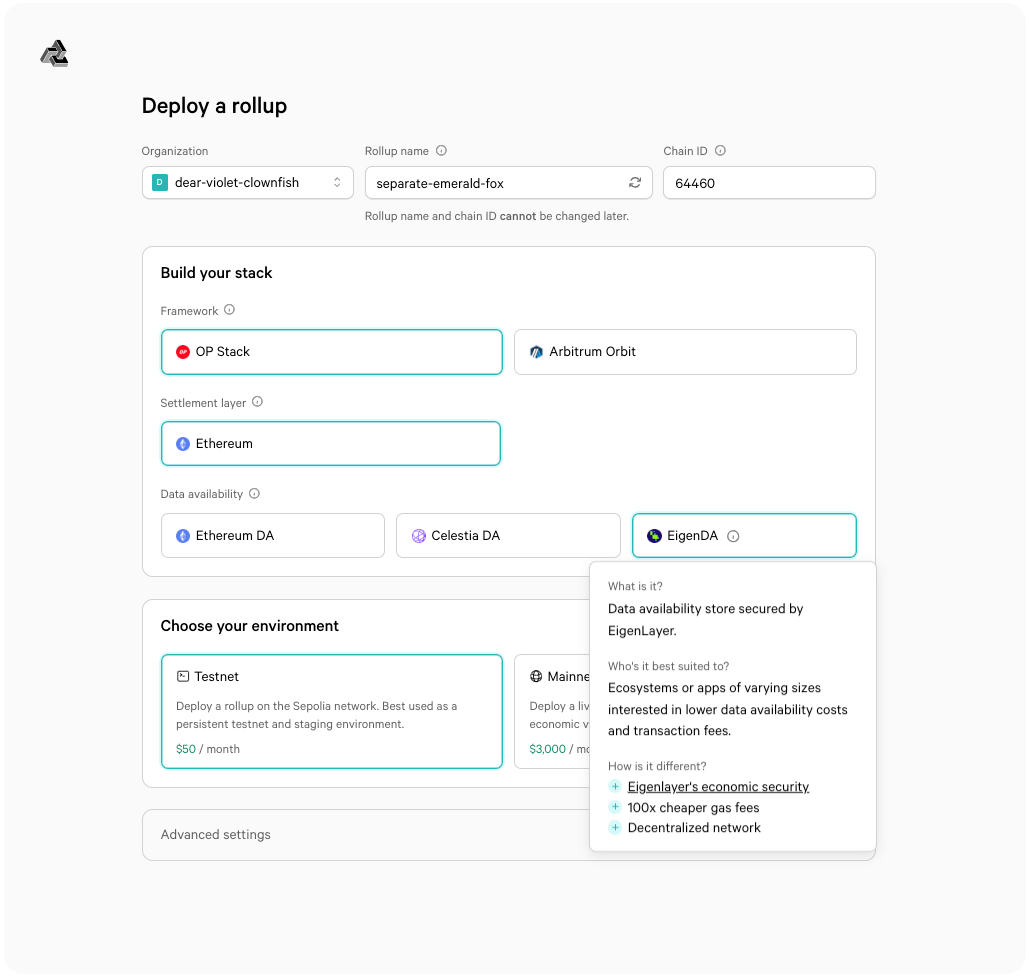Image resolution: width=1030 pixels, height=977 pixels.
Task: Focus the Chain ID field showing 64460
Action: pos(769,183)
